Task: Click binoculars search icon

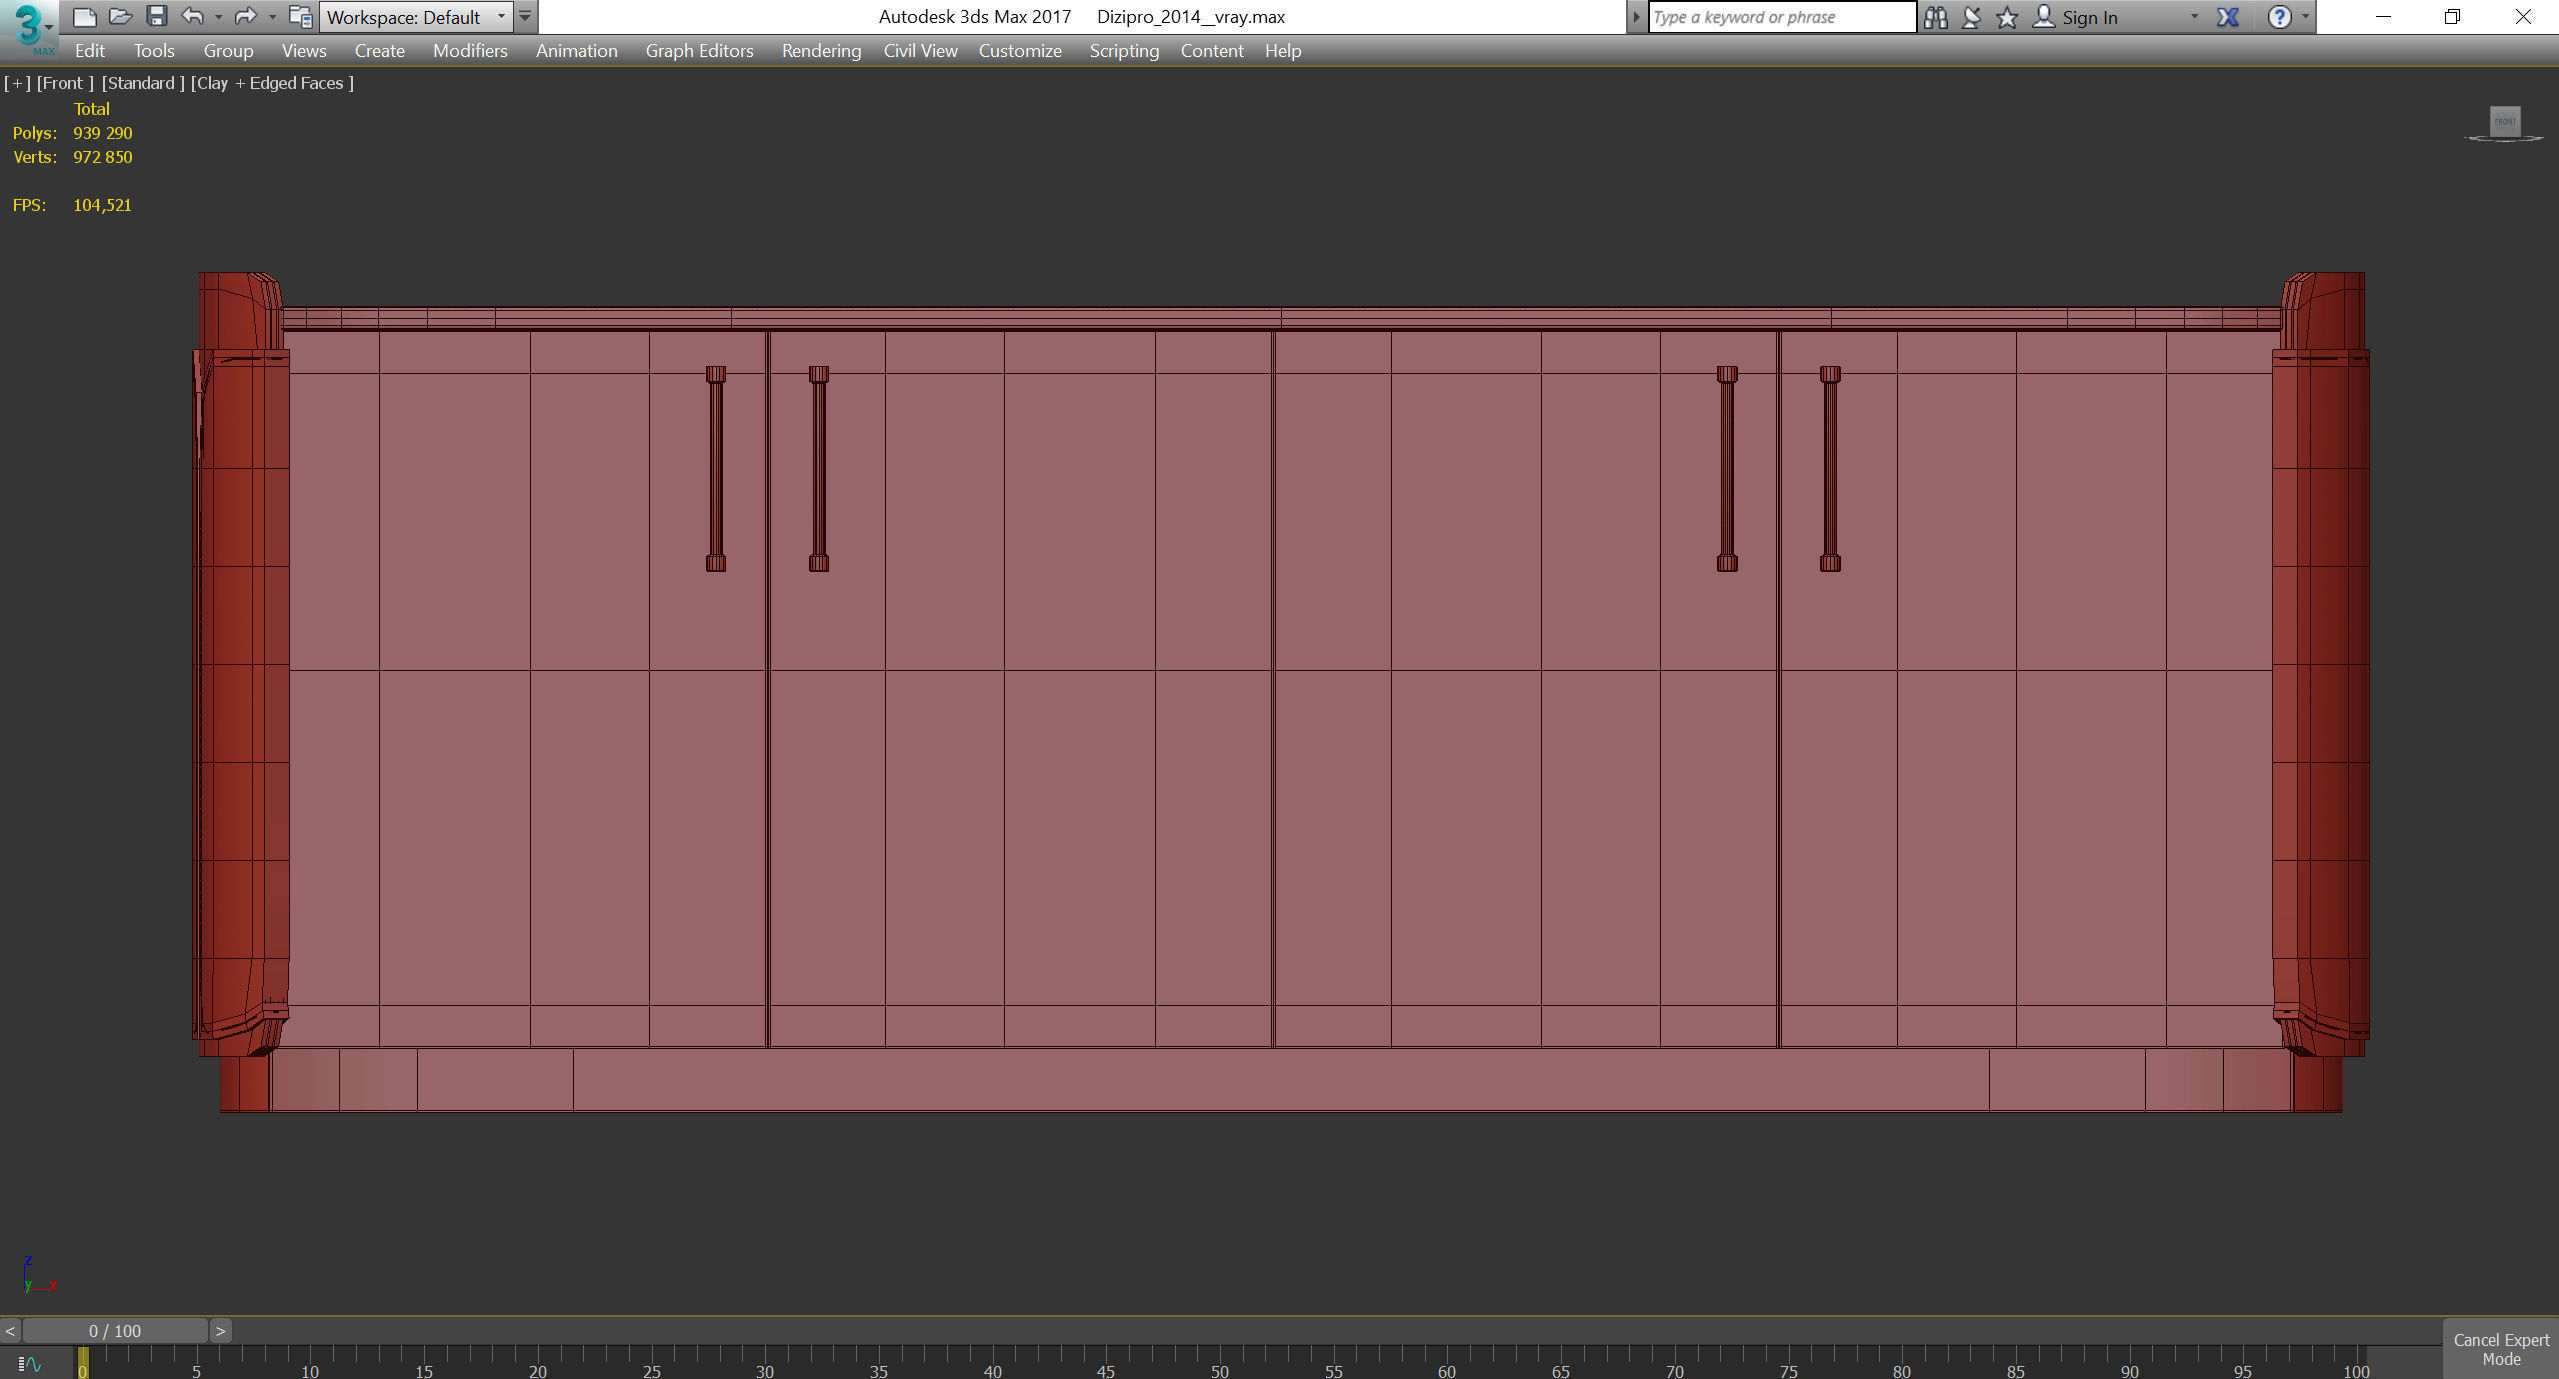Action: tap(1935, 17)
